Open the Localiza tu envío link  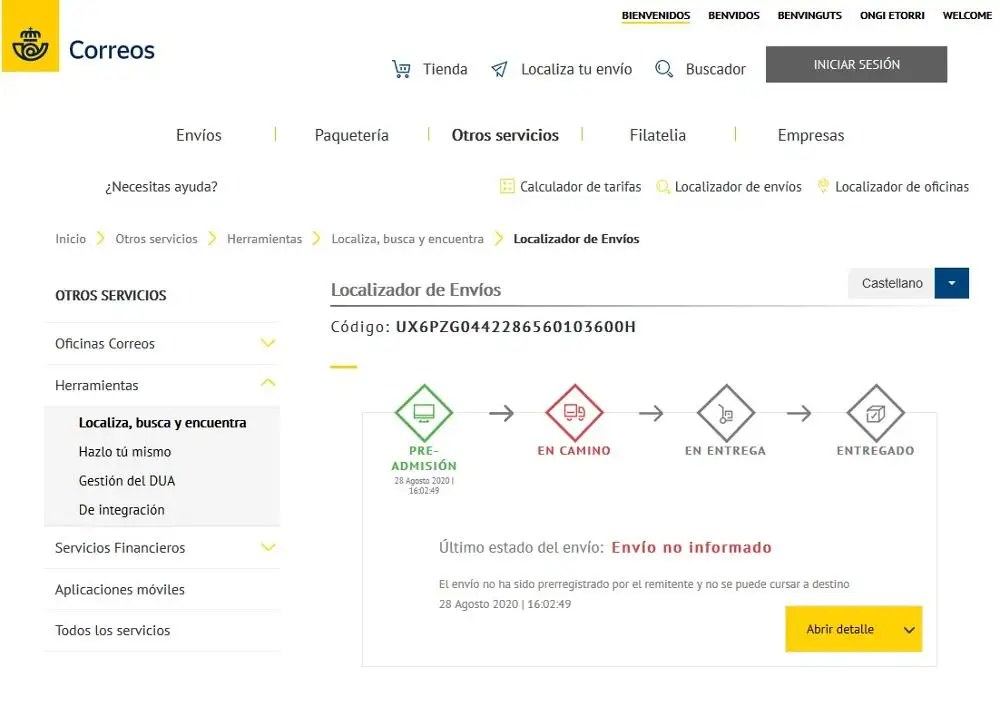(x=577, y=69)
